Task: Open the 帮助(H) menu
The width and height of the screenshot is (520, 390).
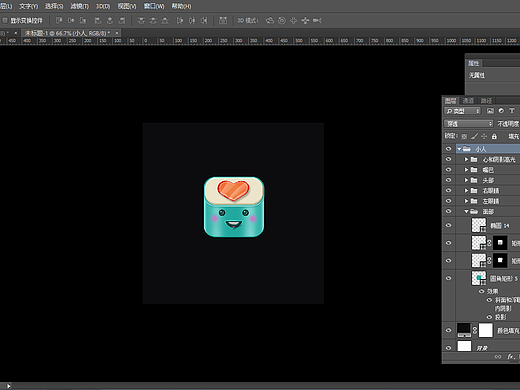Action: (181, 6)
